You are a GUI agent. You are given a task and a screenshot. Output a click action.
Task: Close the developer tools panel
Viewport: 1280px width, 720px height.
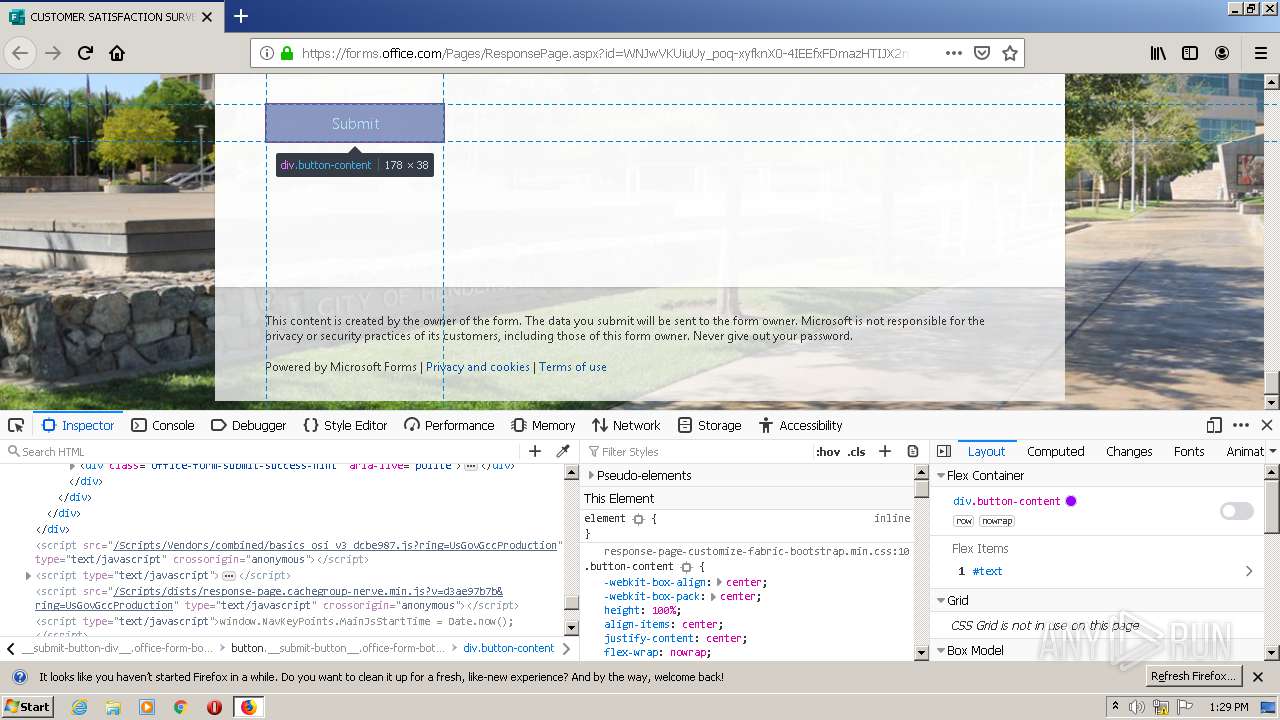tap(1266, 425)
